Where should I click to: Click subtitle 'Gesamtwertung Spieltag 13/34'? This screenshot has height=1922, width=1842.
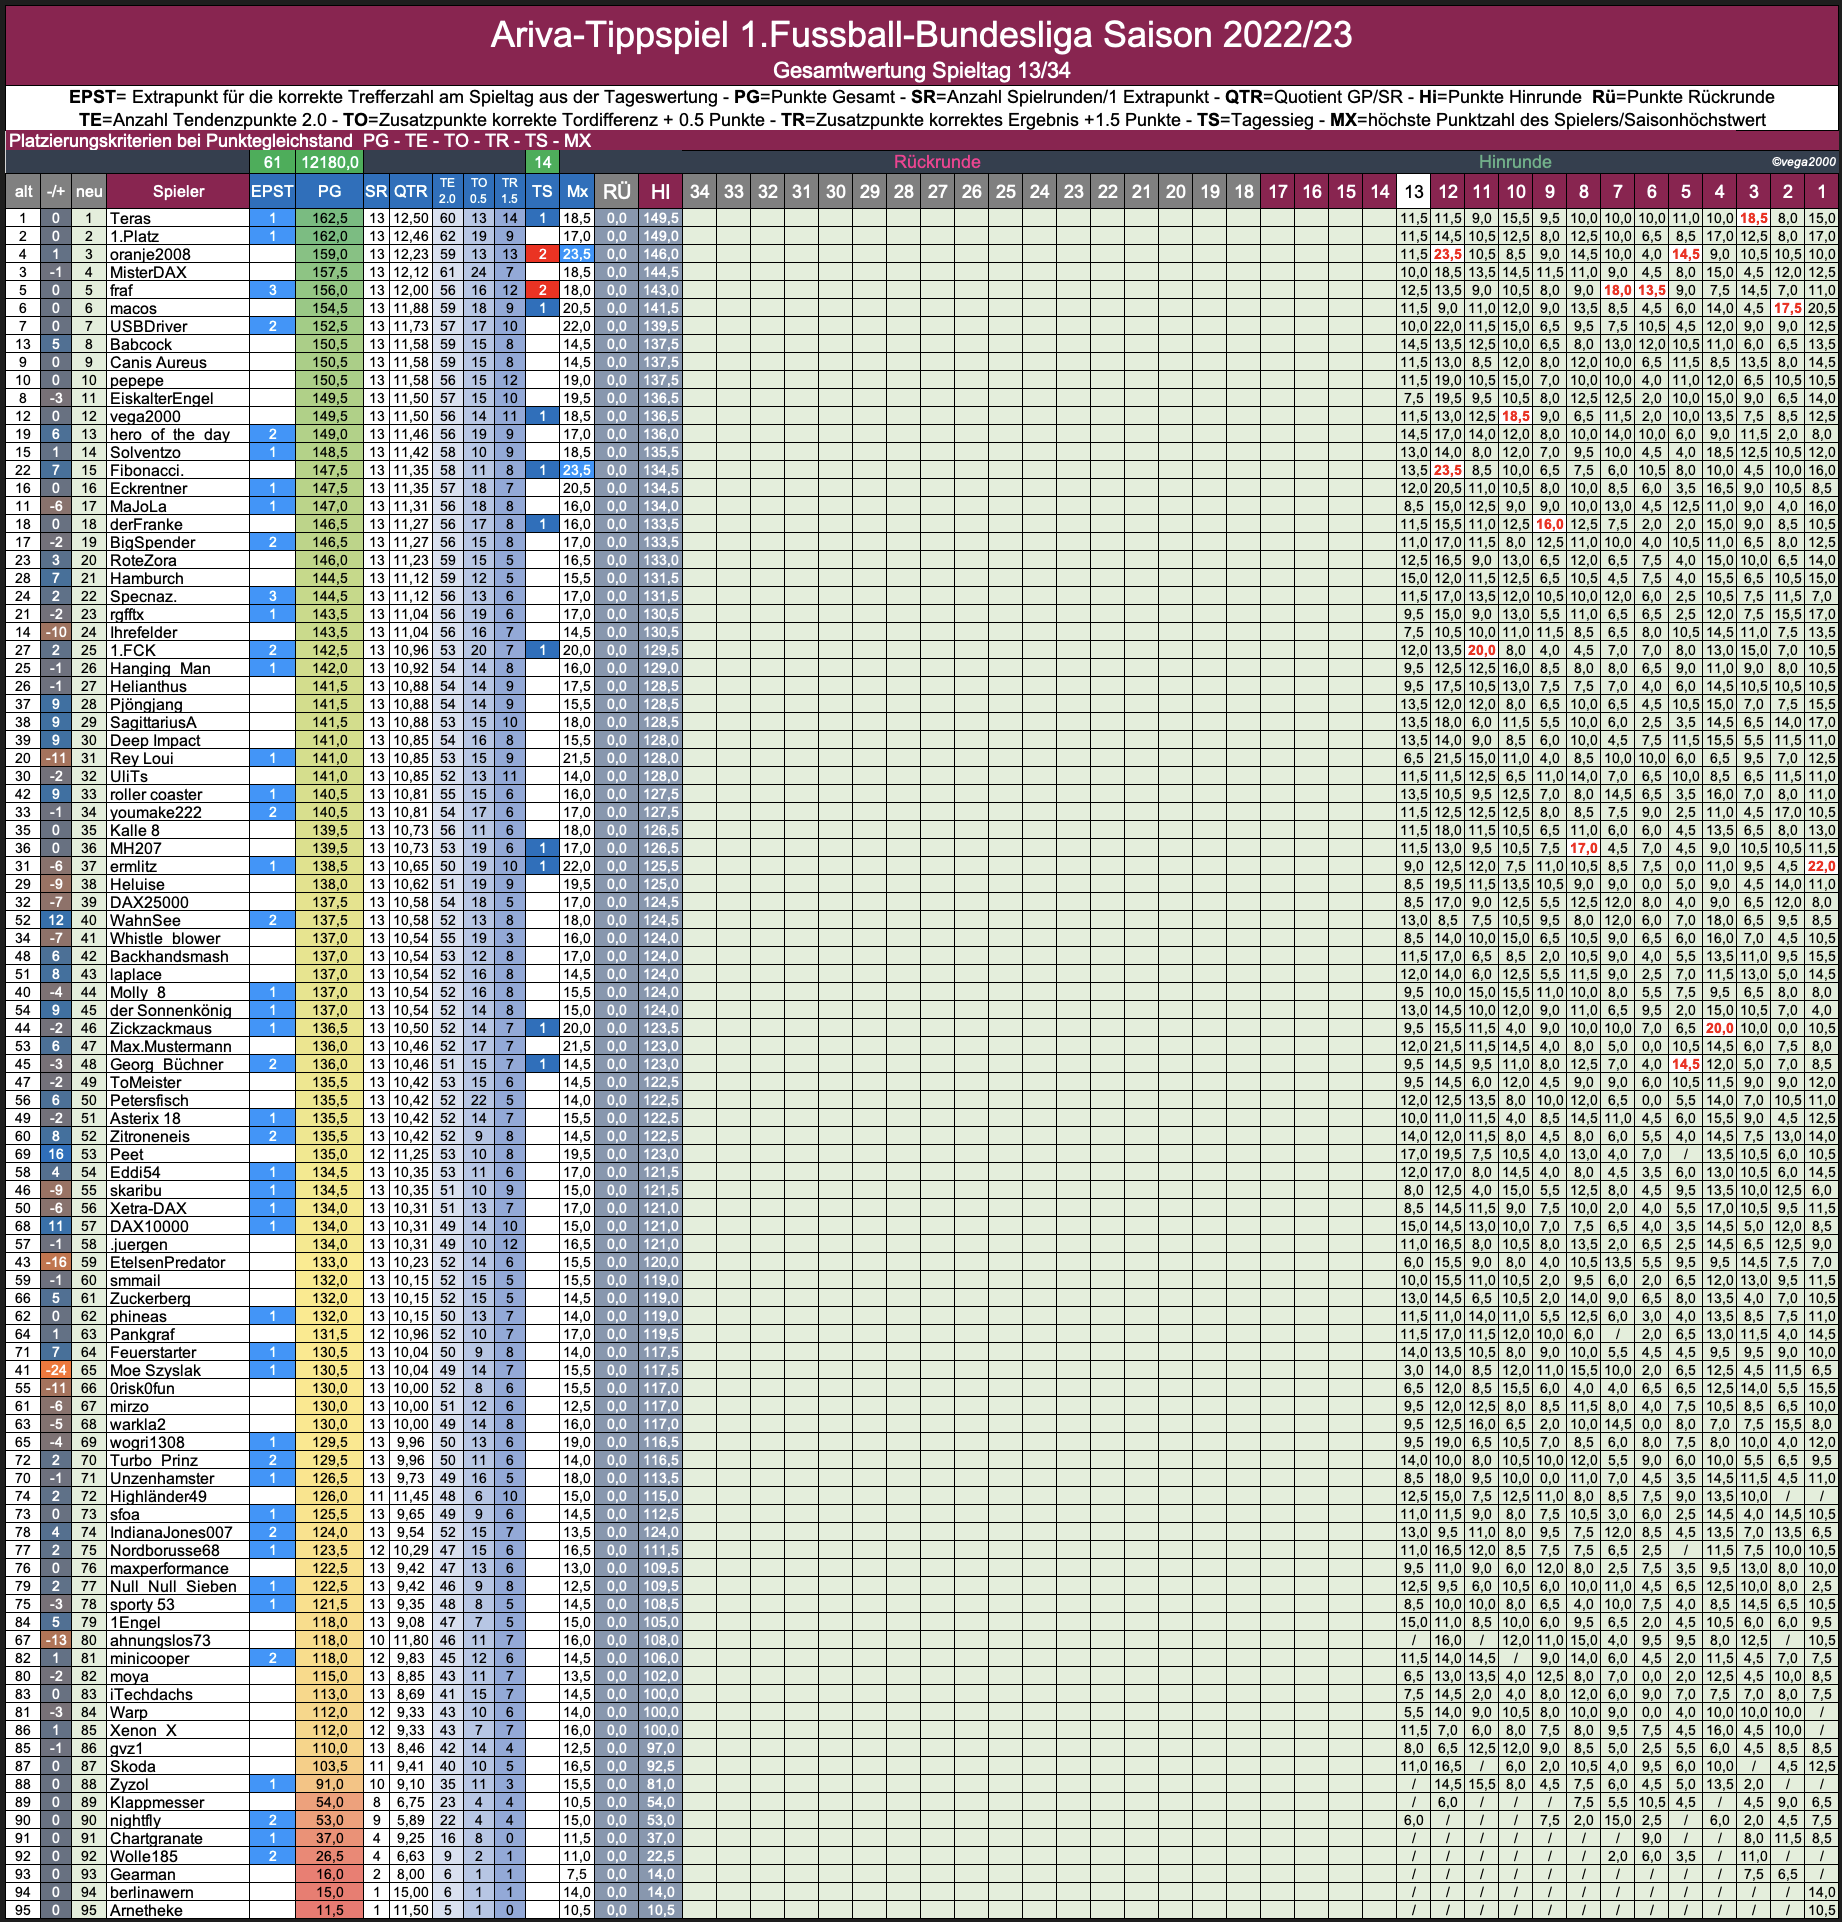click(921, 71)
